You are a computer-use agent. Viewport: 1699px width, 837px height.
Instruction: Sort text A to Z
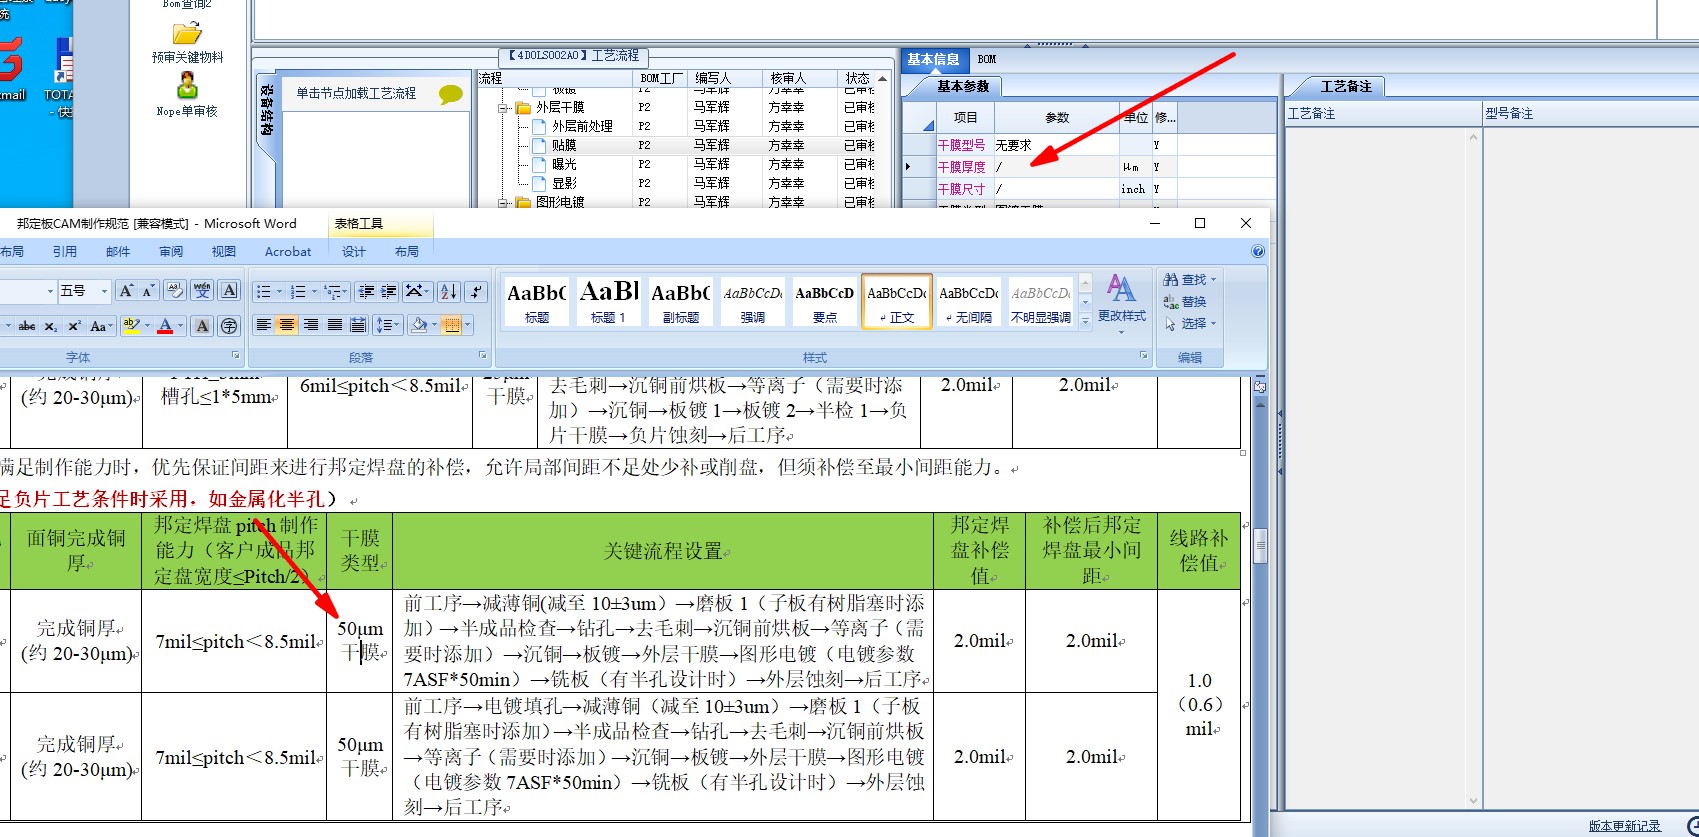[x=449, y=291]
